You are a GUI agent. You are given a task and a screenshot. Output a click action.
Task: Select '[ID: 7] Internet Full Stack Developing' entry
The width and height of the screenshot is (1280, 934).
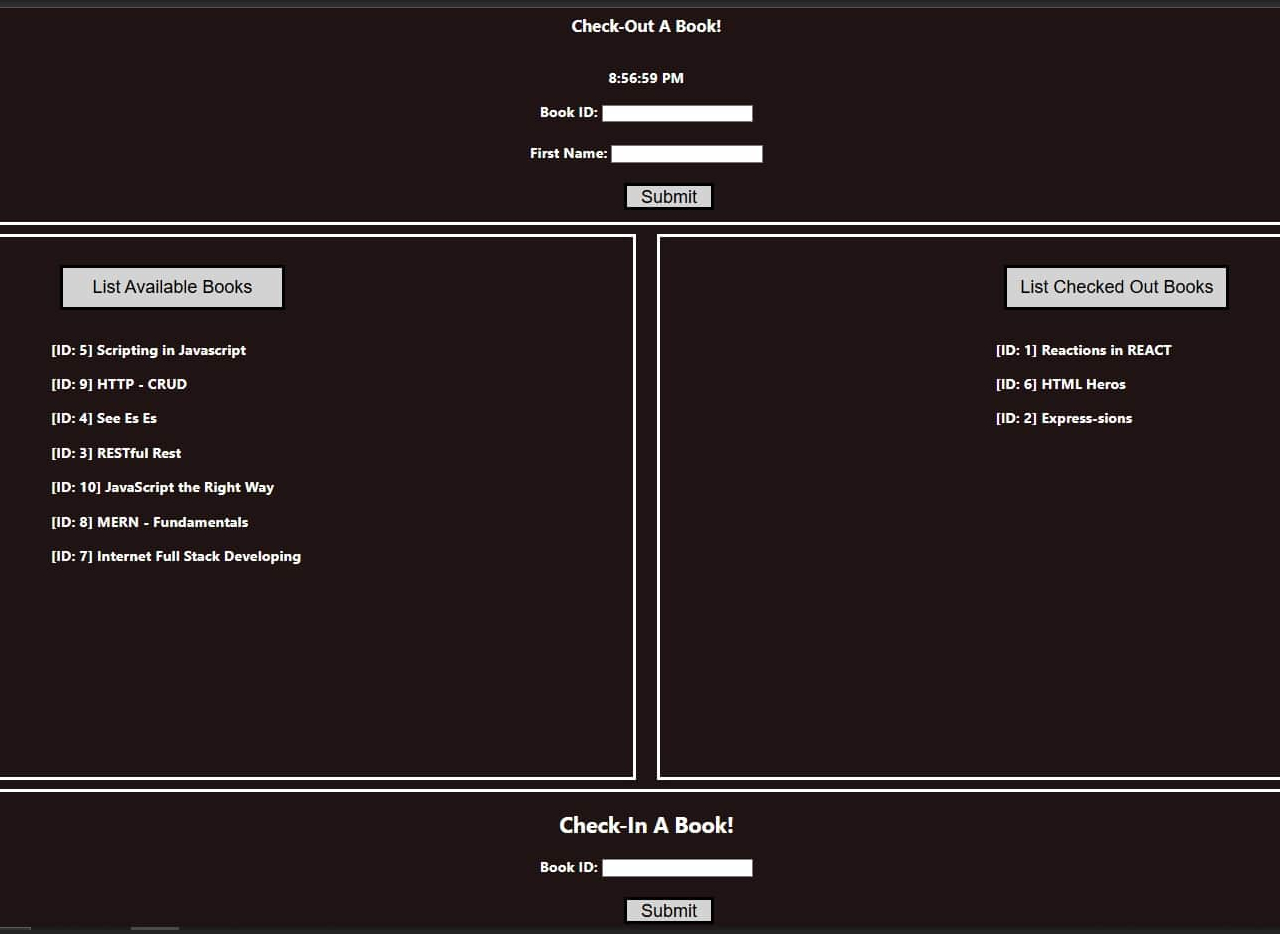[x=176, y=556]
